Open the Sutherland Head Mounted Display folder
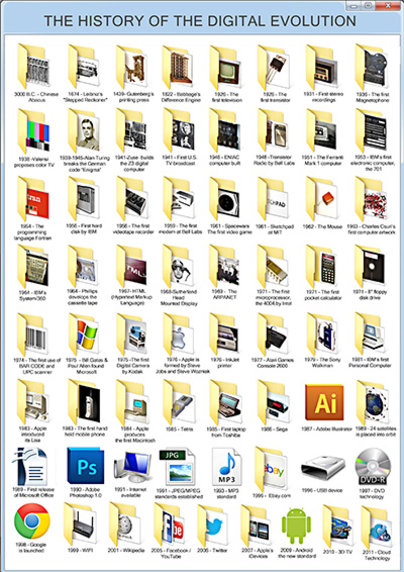This screenshot has width=404, height=572. (x=179, y=266)
